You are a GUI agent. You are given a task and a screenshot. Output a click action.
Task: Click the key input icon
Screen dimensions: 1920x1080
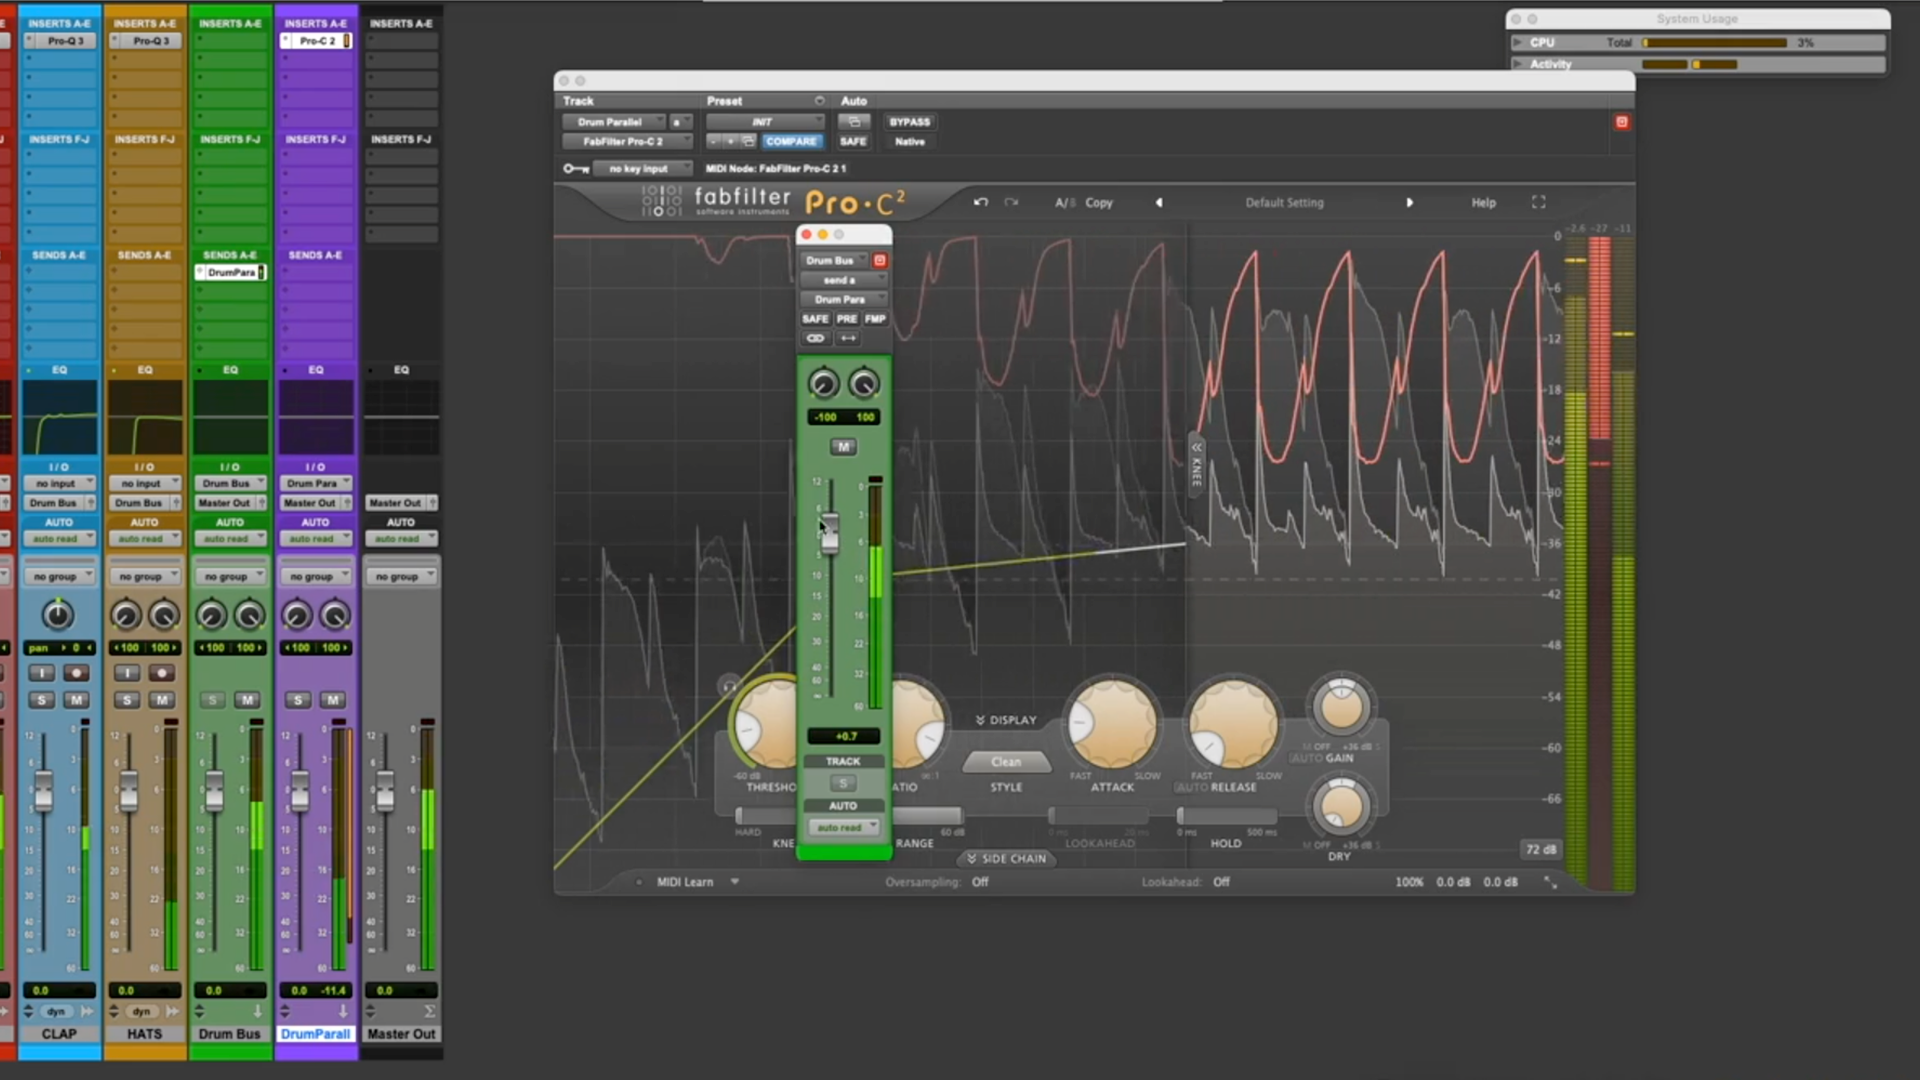pyautogui.click(x=575, y=168)
